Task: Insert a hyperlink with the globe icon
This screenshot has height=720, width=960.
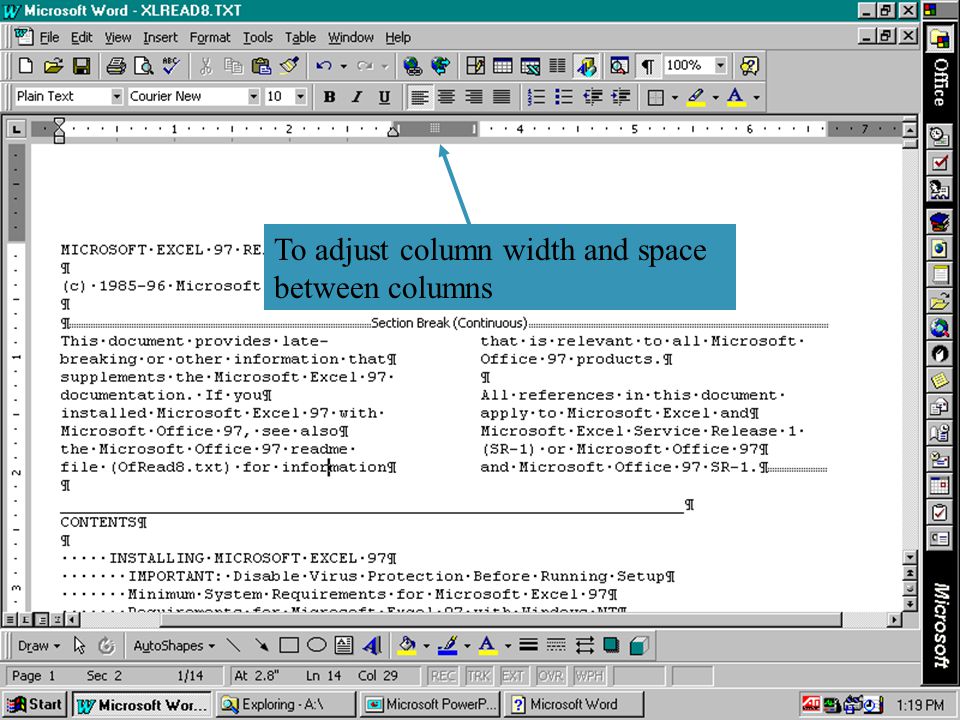Action: click(413, 66)
